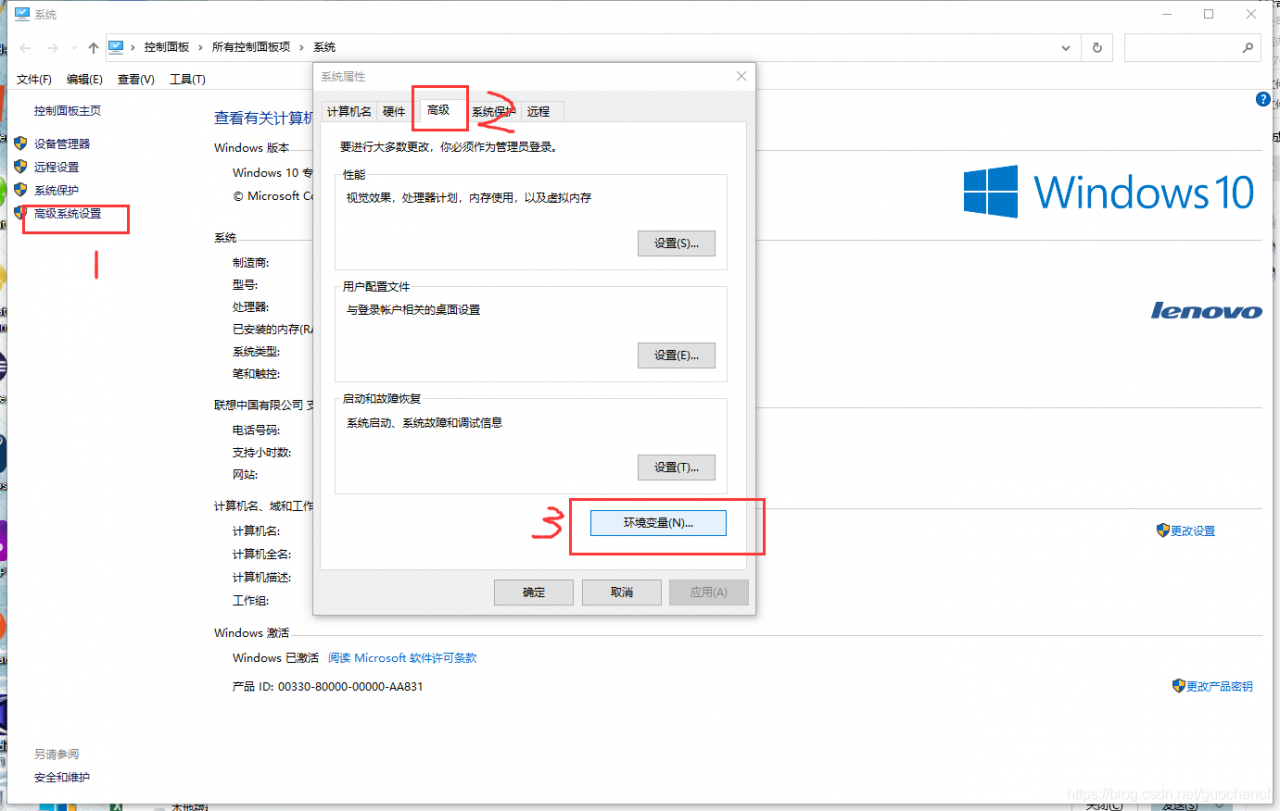Click 设置(S)... in the 性能 section
This screenshot has width=1280, height=811.
[676, 243]
